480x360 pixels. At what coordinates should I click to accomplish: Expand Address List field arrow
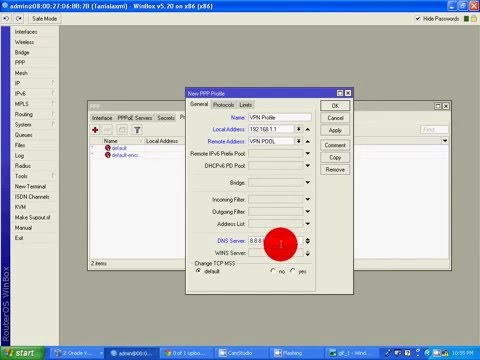[x=308, y=224]
